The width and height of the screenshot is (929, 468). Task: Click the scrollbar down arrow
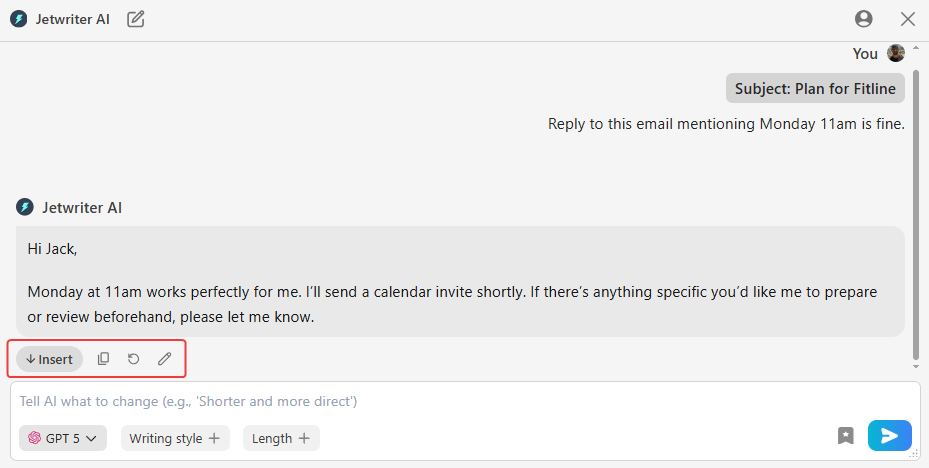(916, 367)
